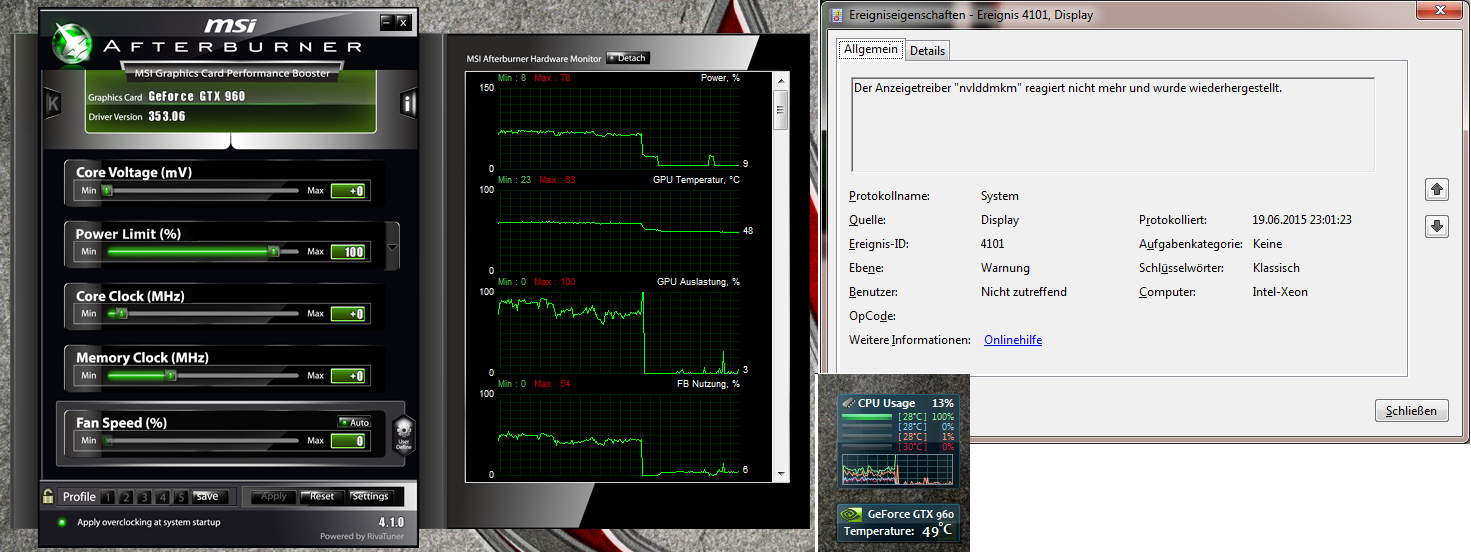Click the CPU usage history graph in gadget
The image size is (1471, 552).
(x=898, y=470)
